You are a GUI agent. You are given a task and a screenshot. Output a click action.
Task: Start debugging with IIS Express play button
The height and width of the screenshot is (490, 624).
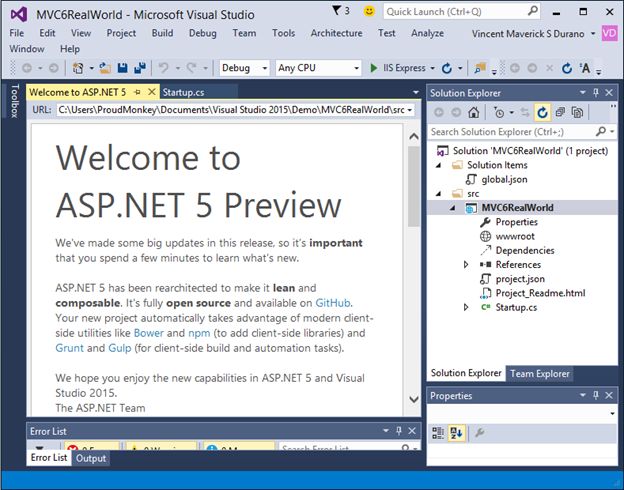click(374, 68)
